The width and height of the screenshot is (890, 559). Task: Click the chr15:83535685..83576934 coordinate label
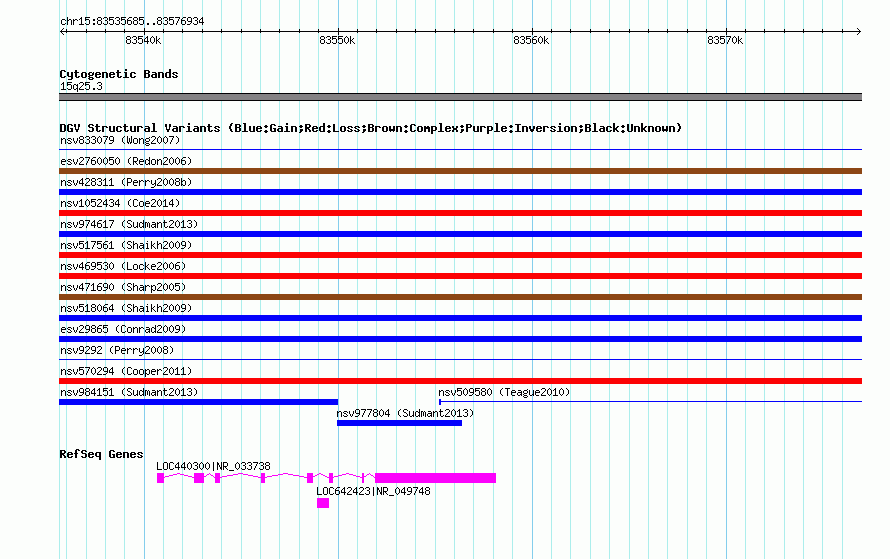coord(132,21)
